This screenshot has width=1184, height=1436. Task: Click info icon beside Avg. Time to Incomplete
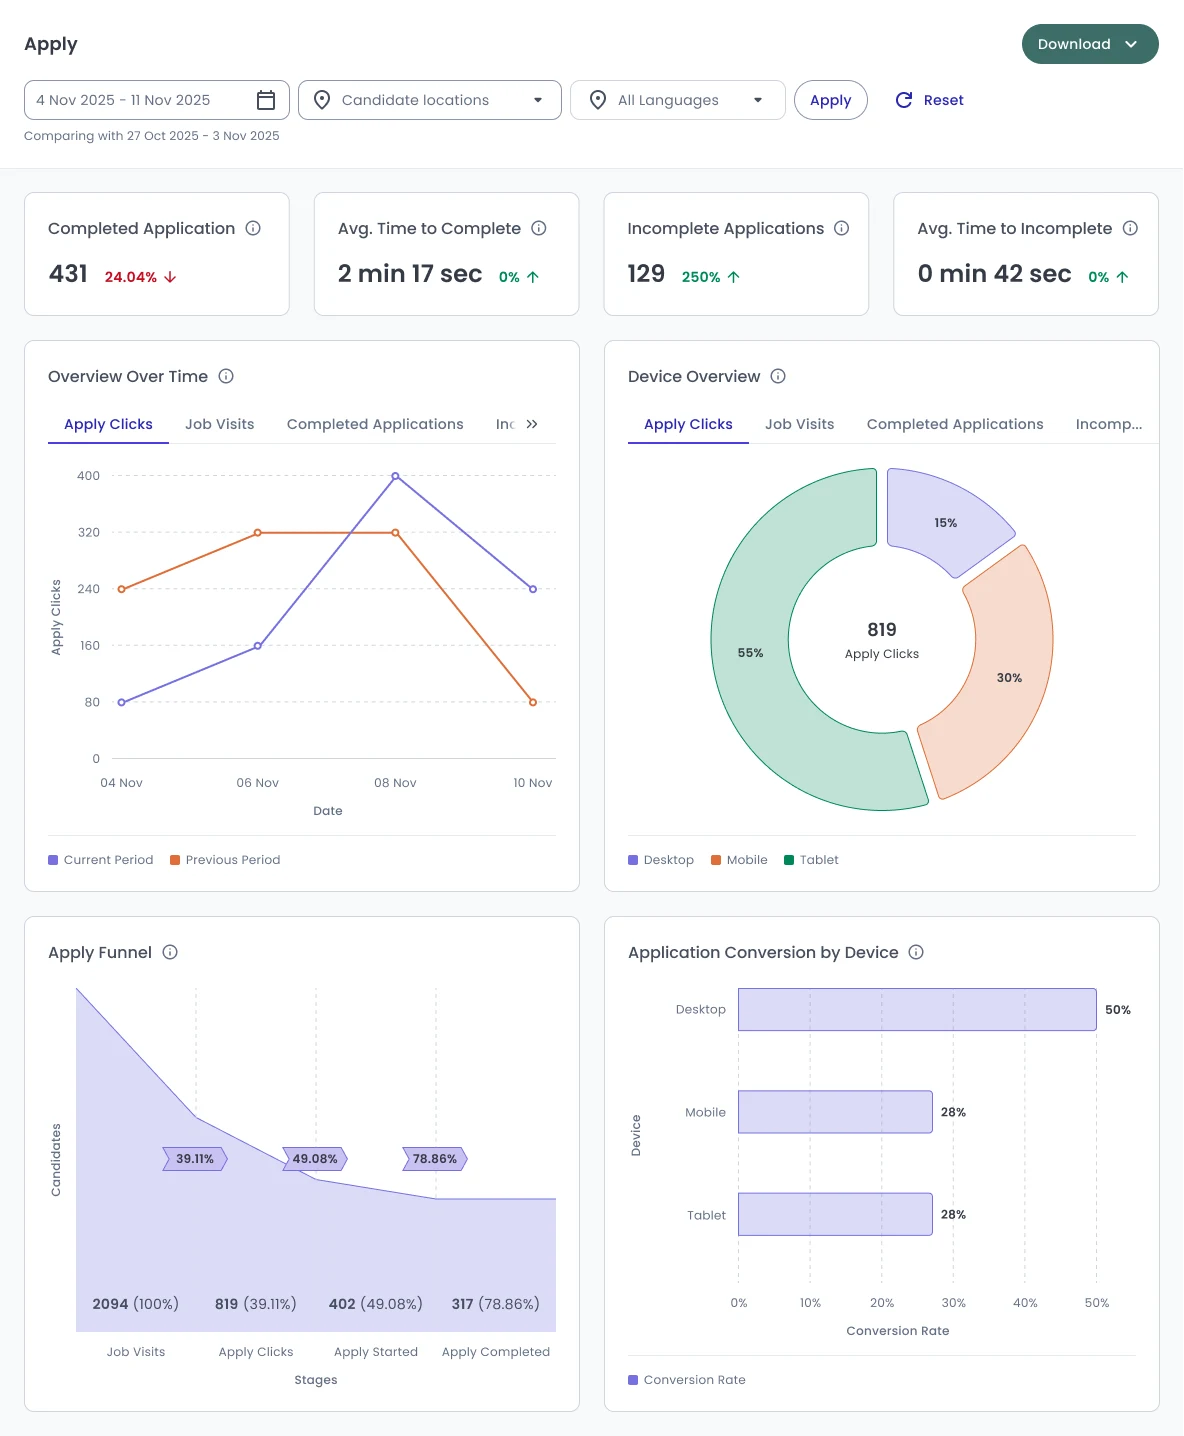point(1130,228)
